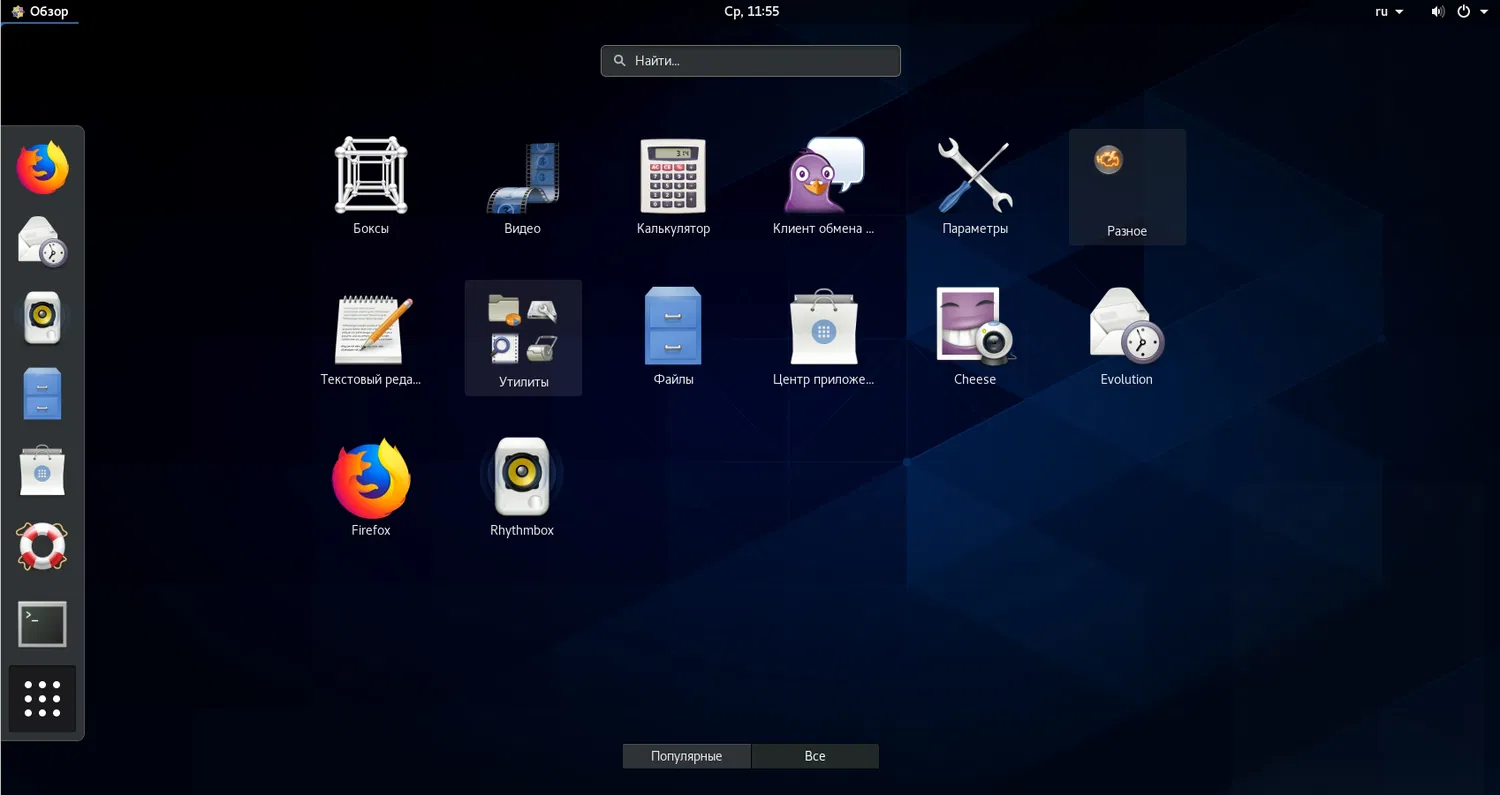The height and width of the screenshot is (795, 1500).
Task: Open the ru keyboard layout dropdown
Action: point(1389,11)
